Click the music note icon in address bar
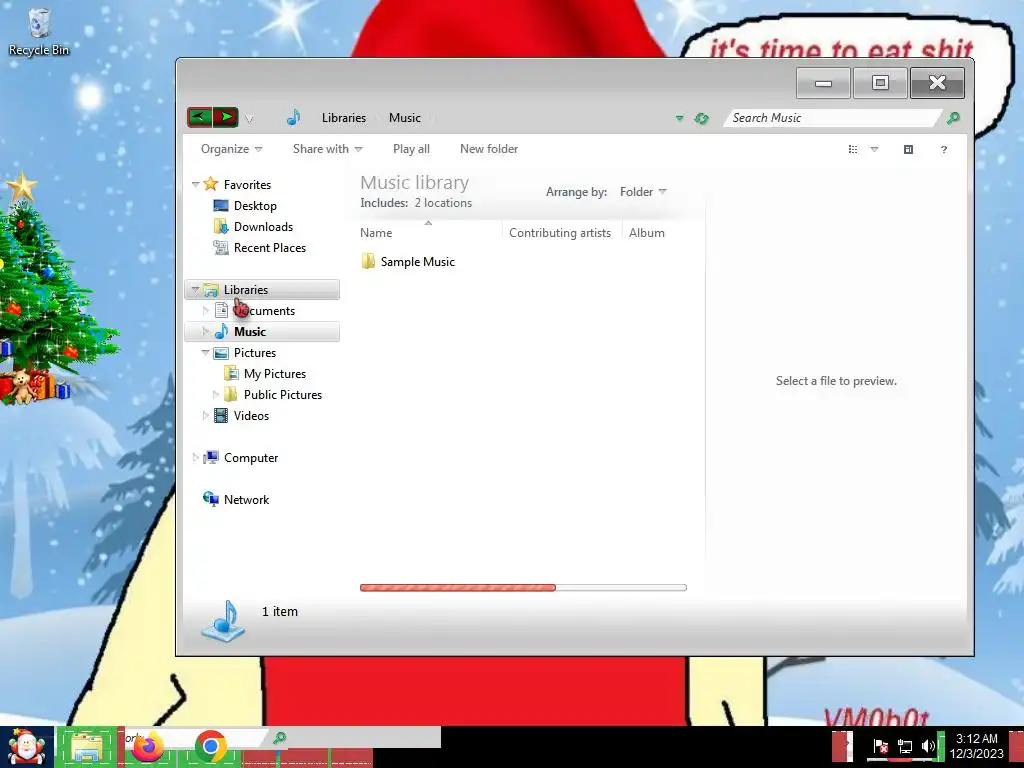The image size is (1024, 768). click(293, 118)
